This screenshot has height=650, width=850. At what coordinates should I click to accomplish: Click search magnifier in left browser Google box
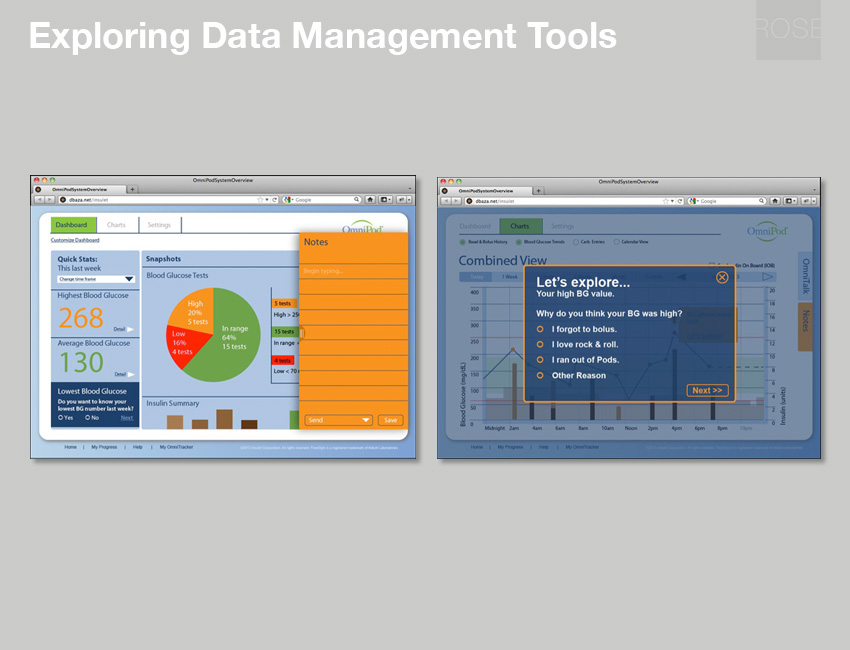tap(356, 199)
